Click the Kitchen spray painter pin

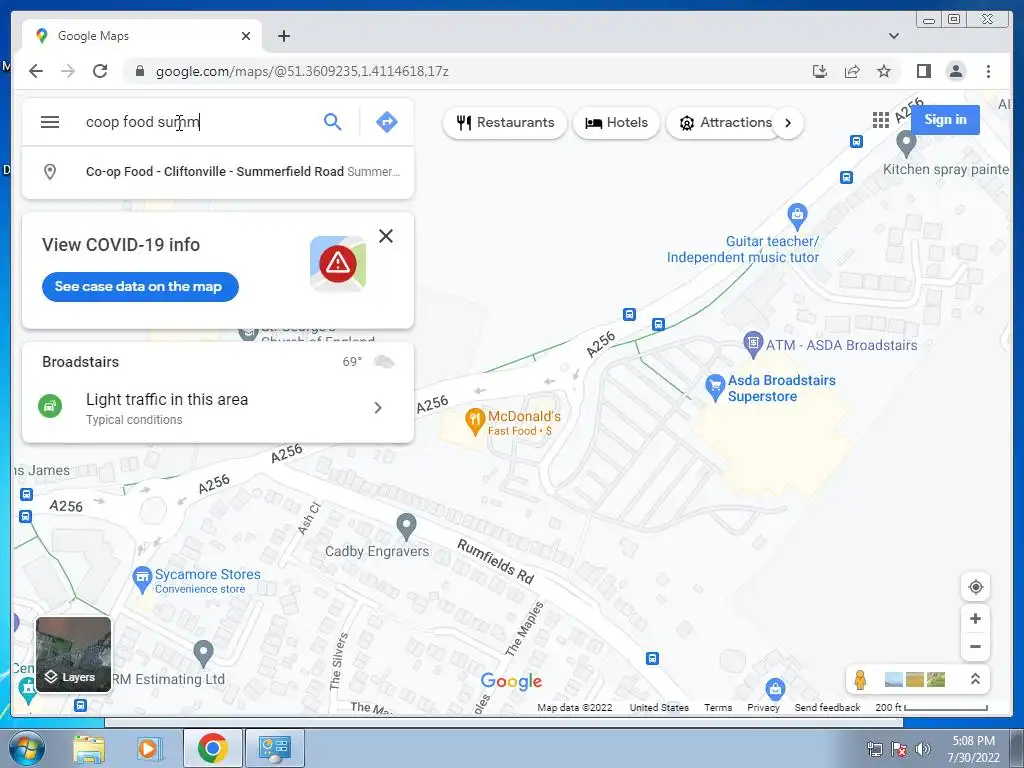point(906,143)
